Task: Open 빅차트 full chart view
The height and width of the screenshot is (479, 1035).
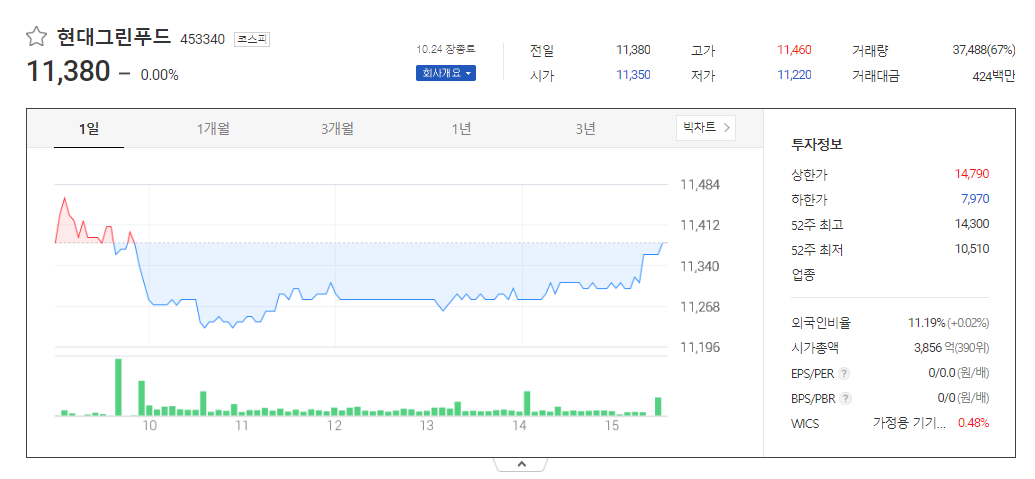Action: click(x=706, y=127)
